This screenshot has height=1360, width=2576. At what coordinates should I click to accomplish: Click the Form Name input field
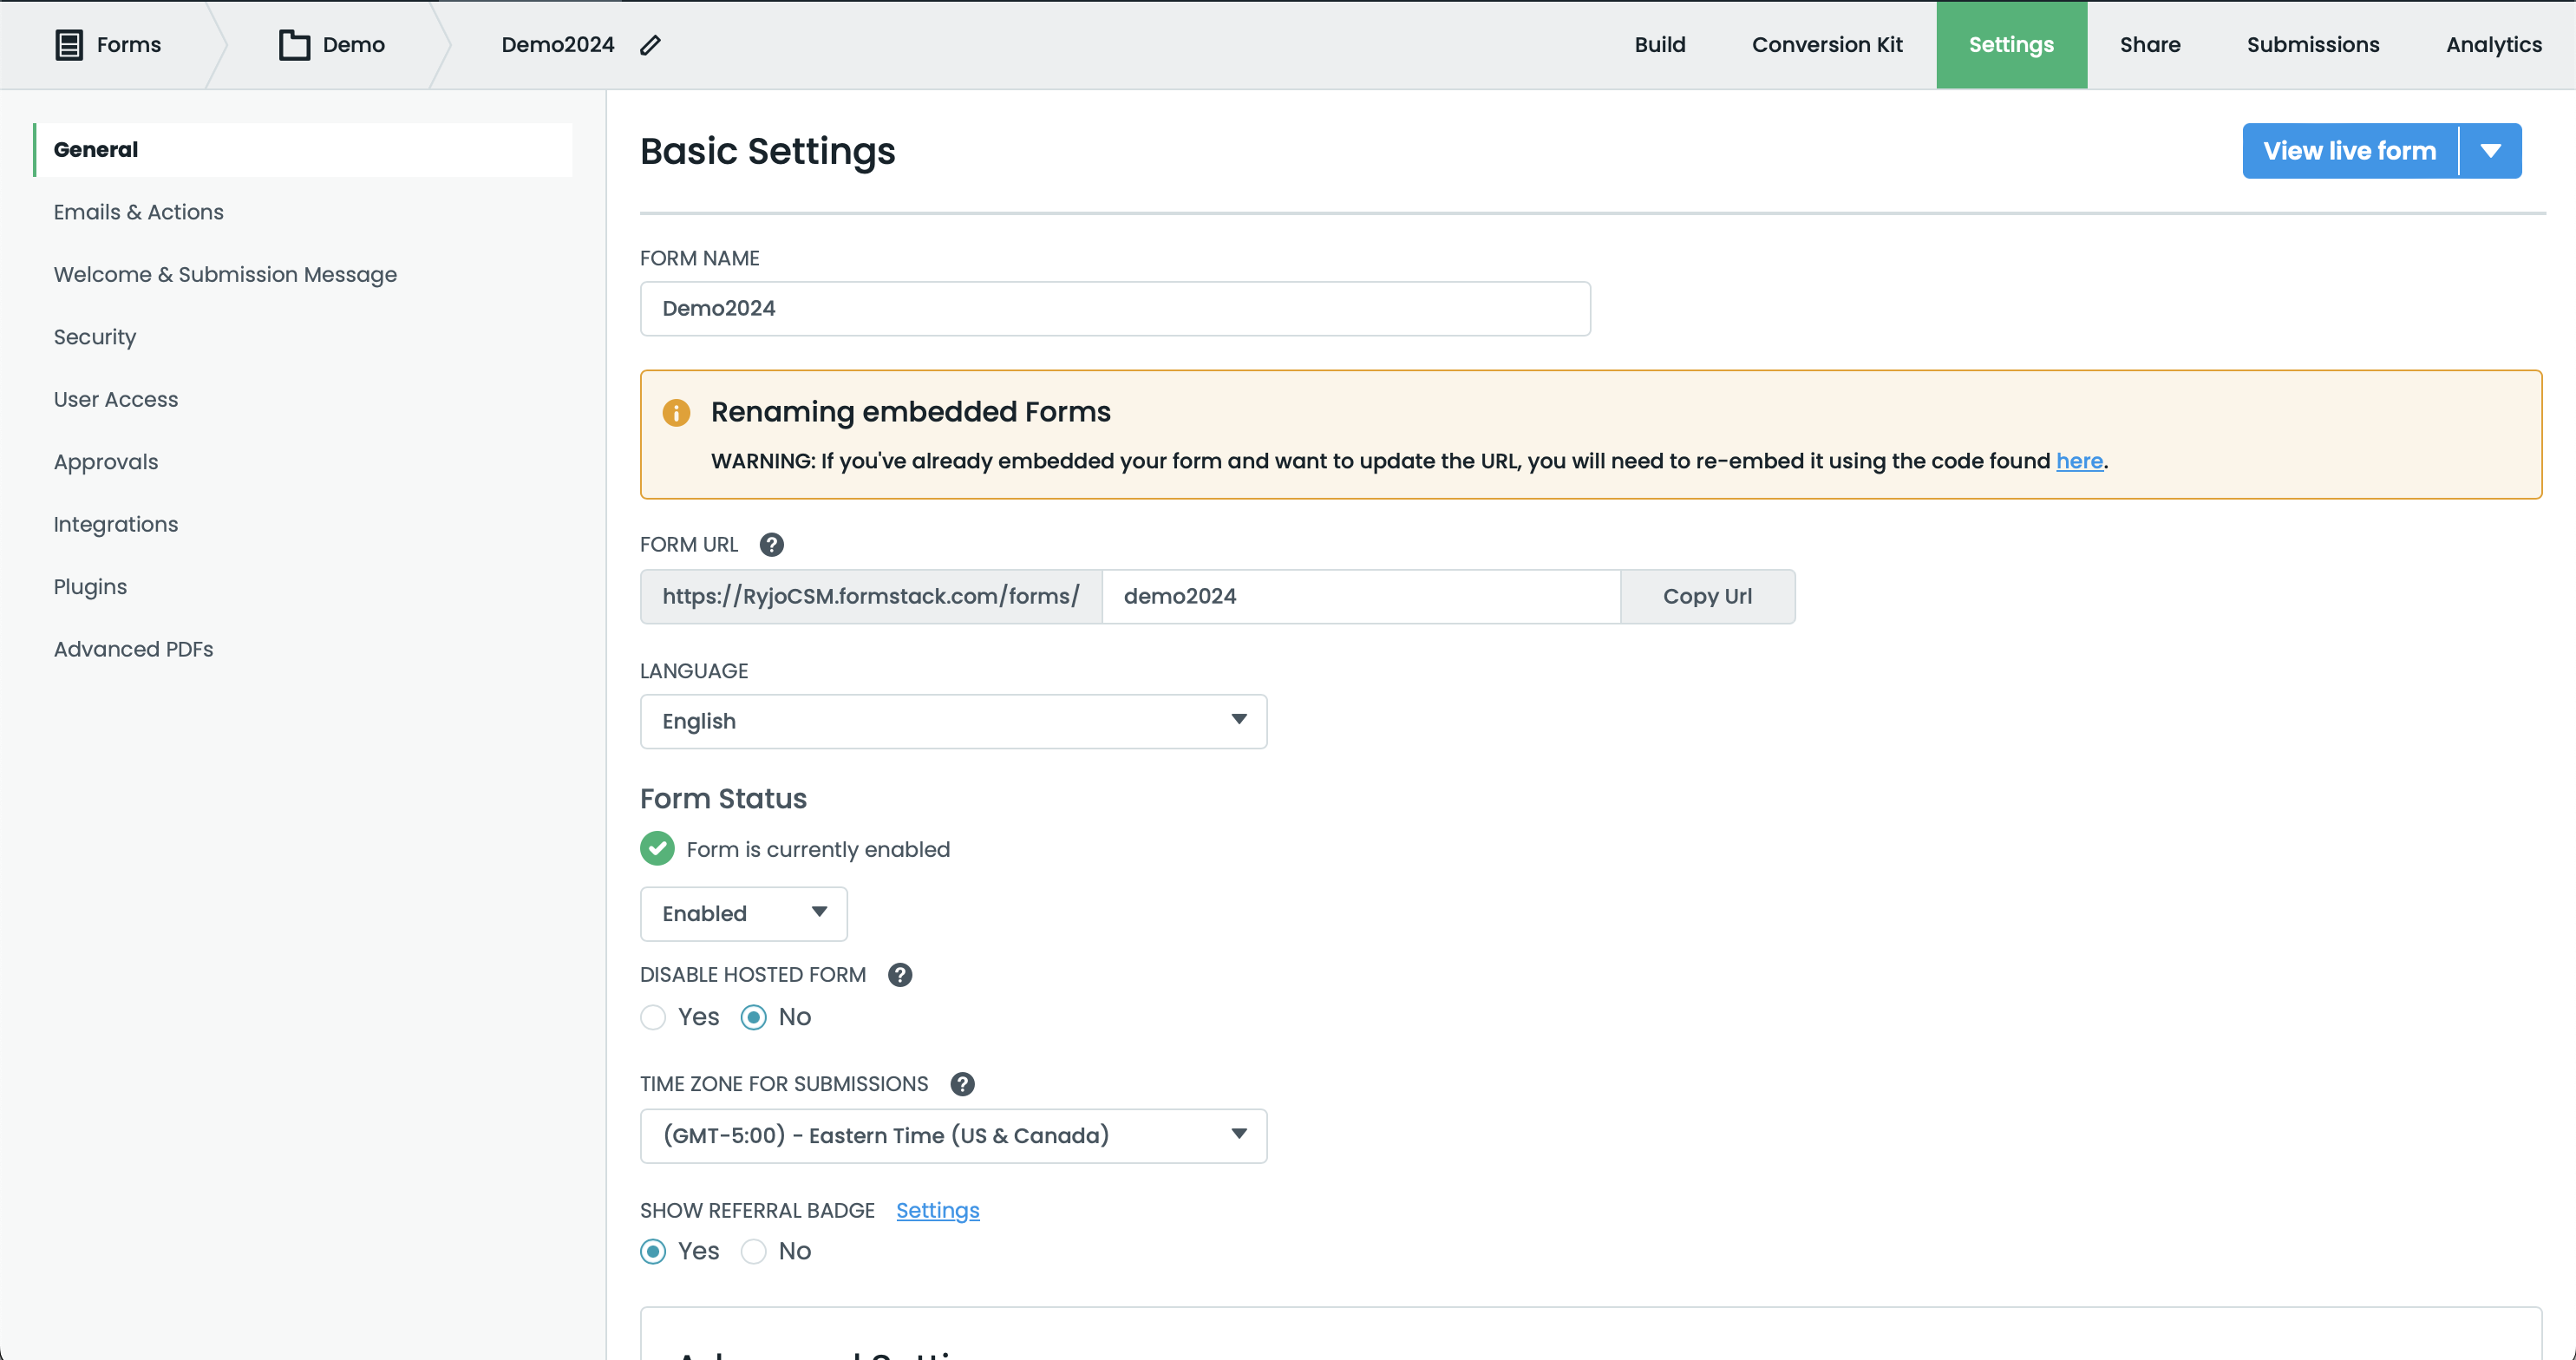1114,308
